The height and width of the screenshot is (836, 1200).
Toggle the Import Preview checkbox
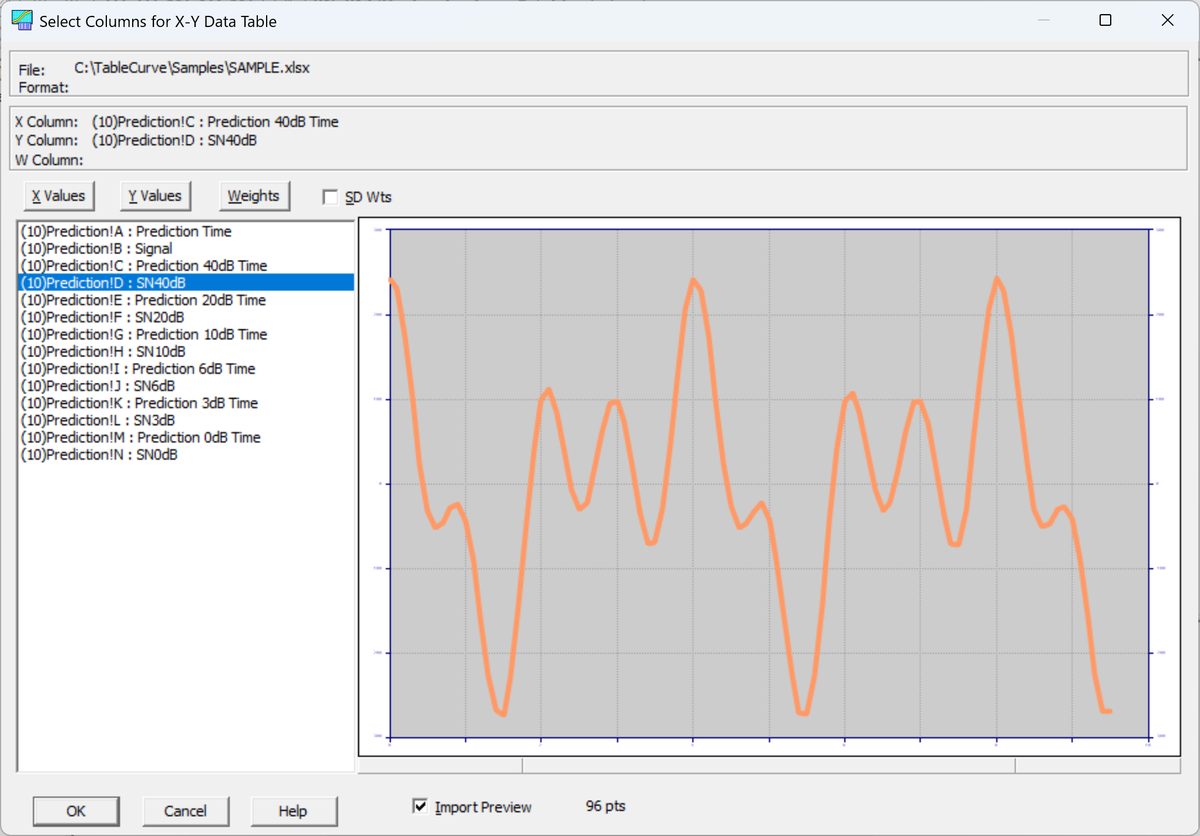(x=420, y=806)
